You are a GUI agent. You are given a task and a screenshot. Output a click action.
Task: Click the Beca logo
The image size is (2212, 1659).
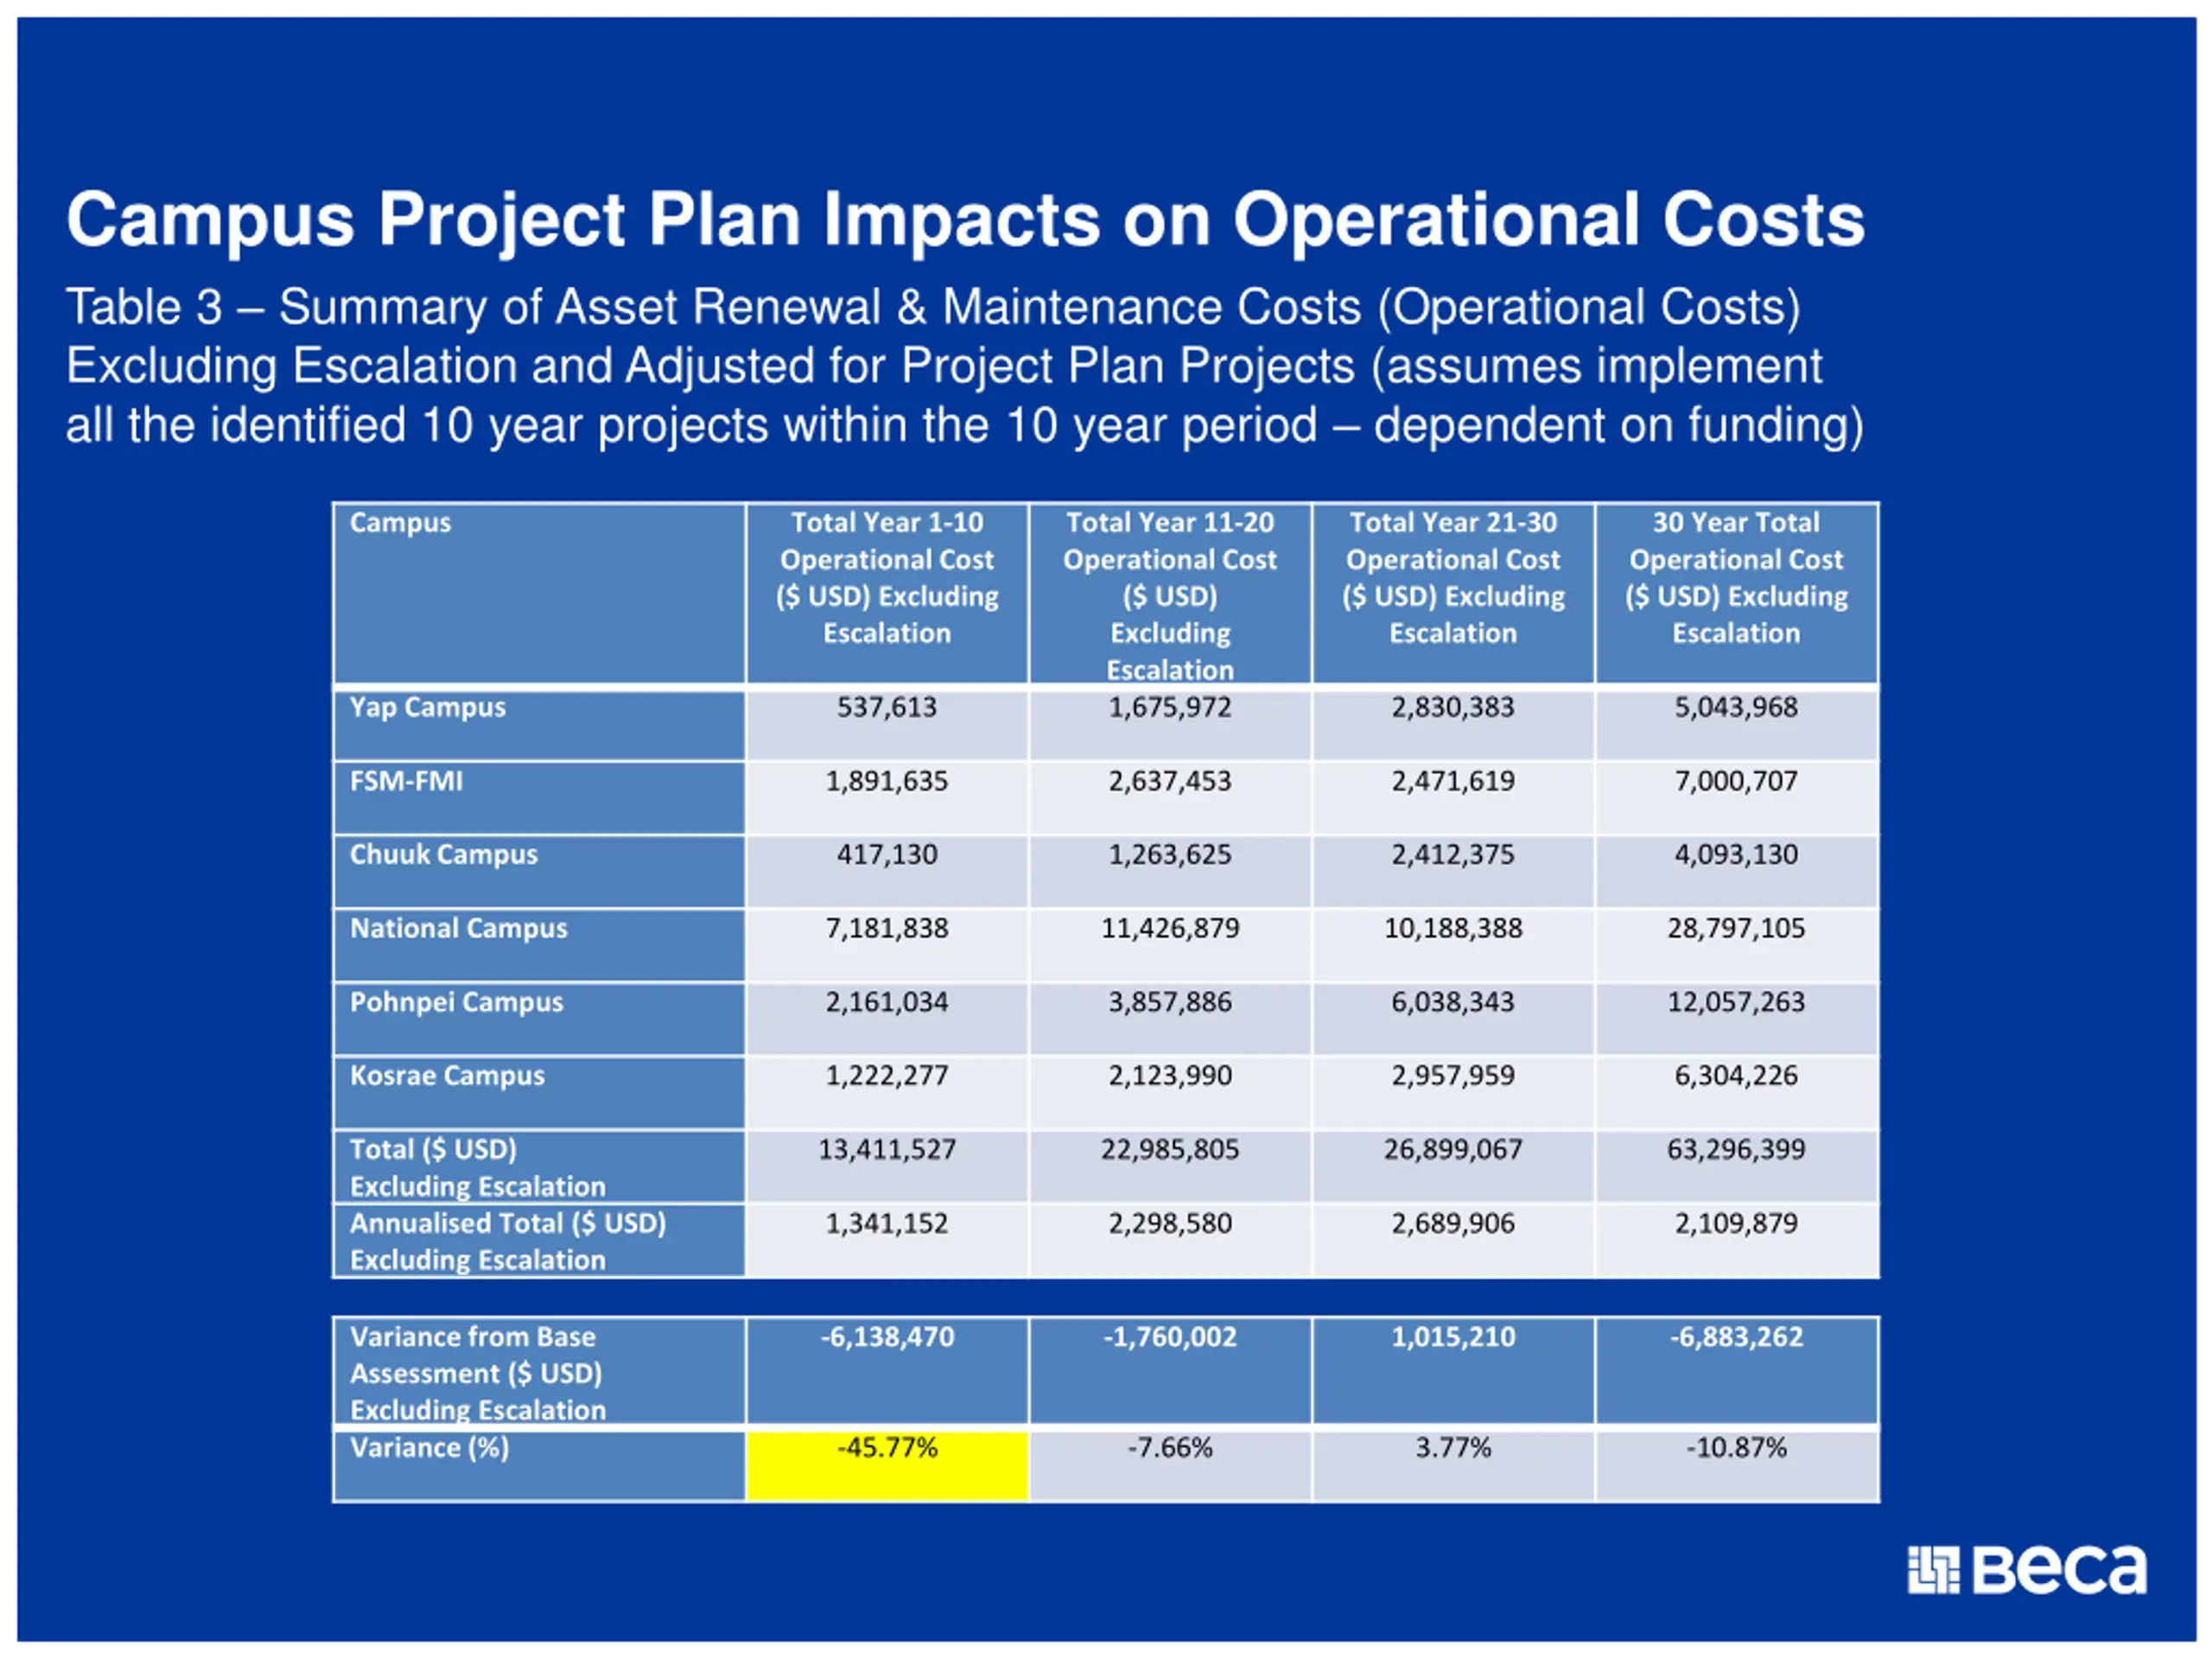[2026, 1570]
